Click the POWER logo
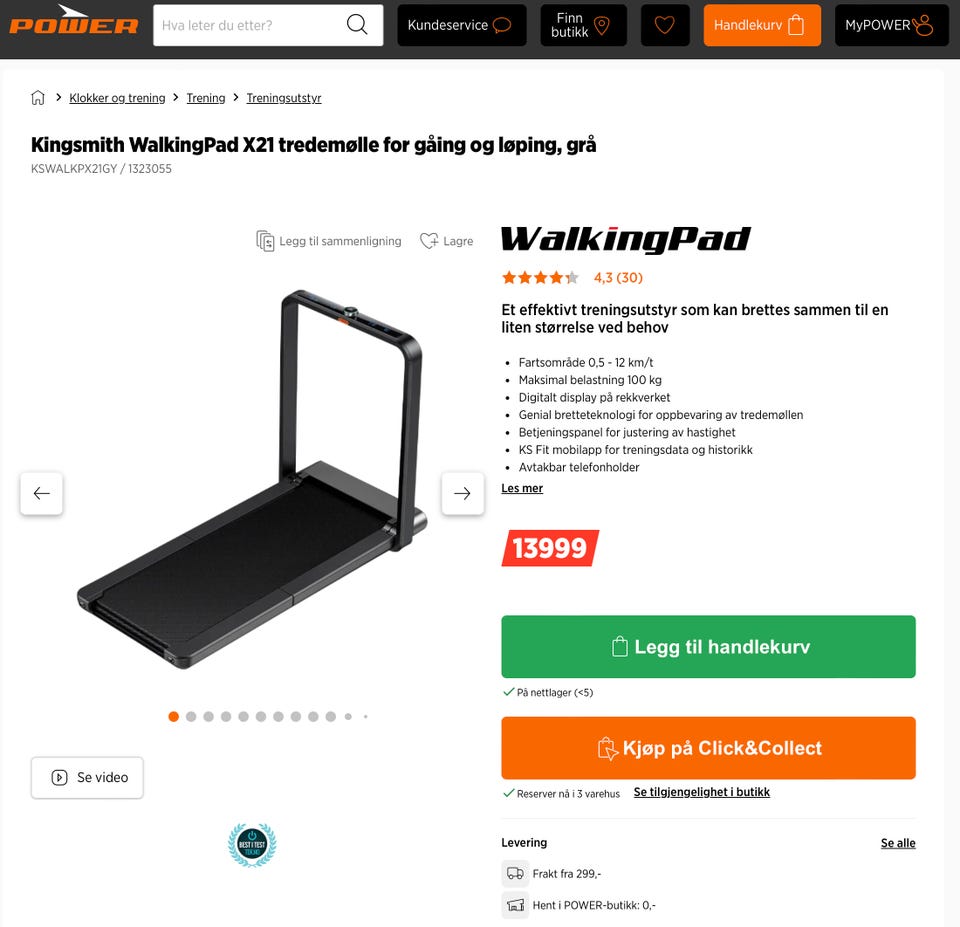The height and width of the screenshot is (927, 960). click(73, 21)
